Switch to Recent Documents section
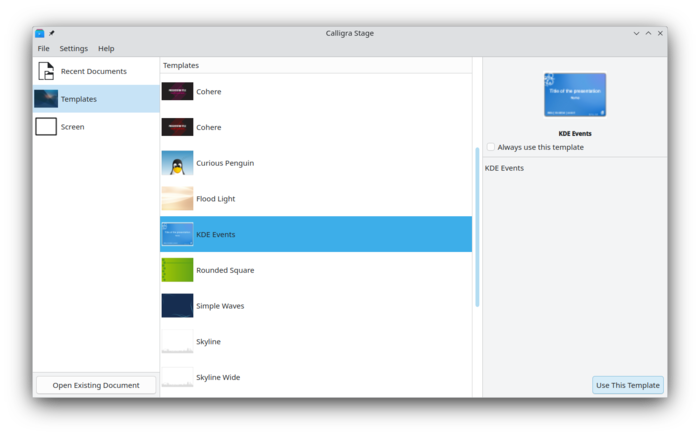The height and width of the screenshot is (436, 700). click(96, 71)
